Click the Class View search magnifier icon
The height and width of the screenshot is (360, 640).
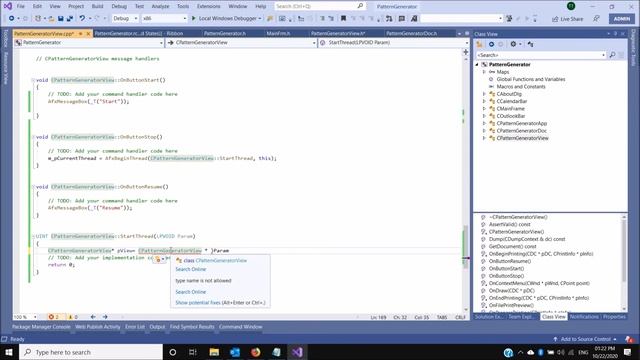612,55
